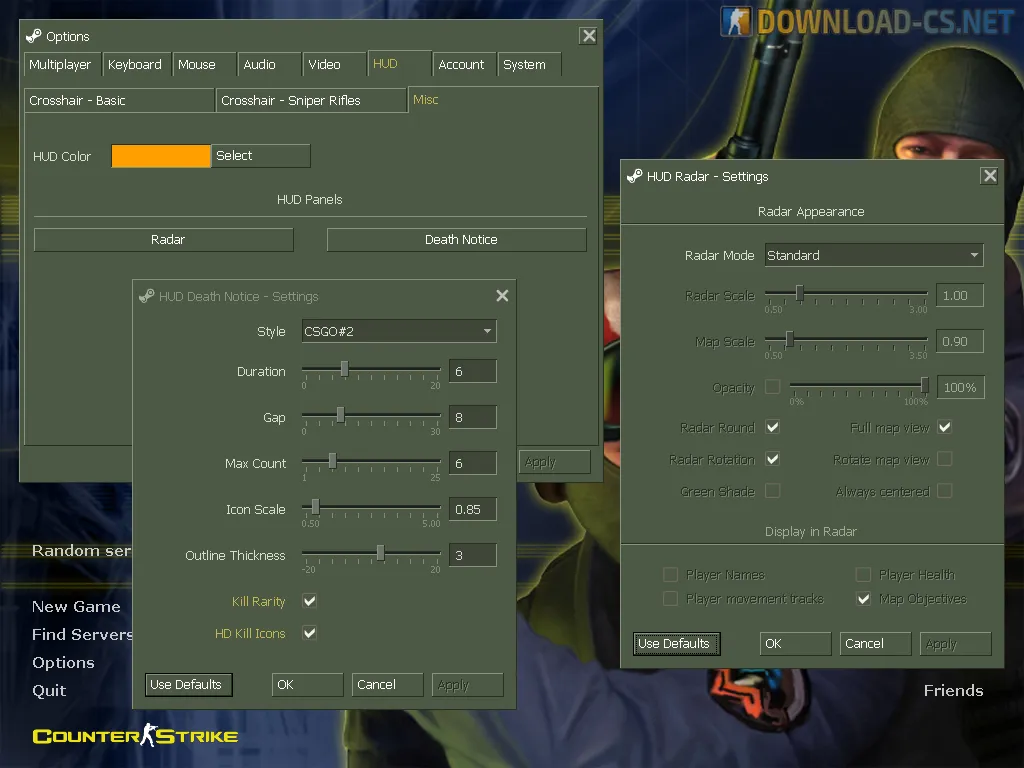
Task: Click the Radar Scale value field
Action: (x=959, y=295)
